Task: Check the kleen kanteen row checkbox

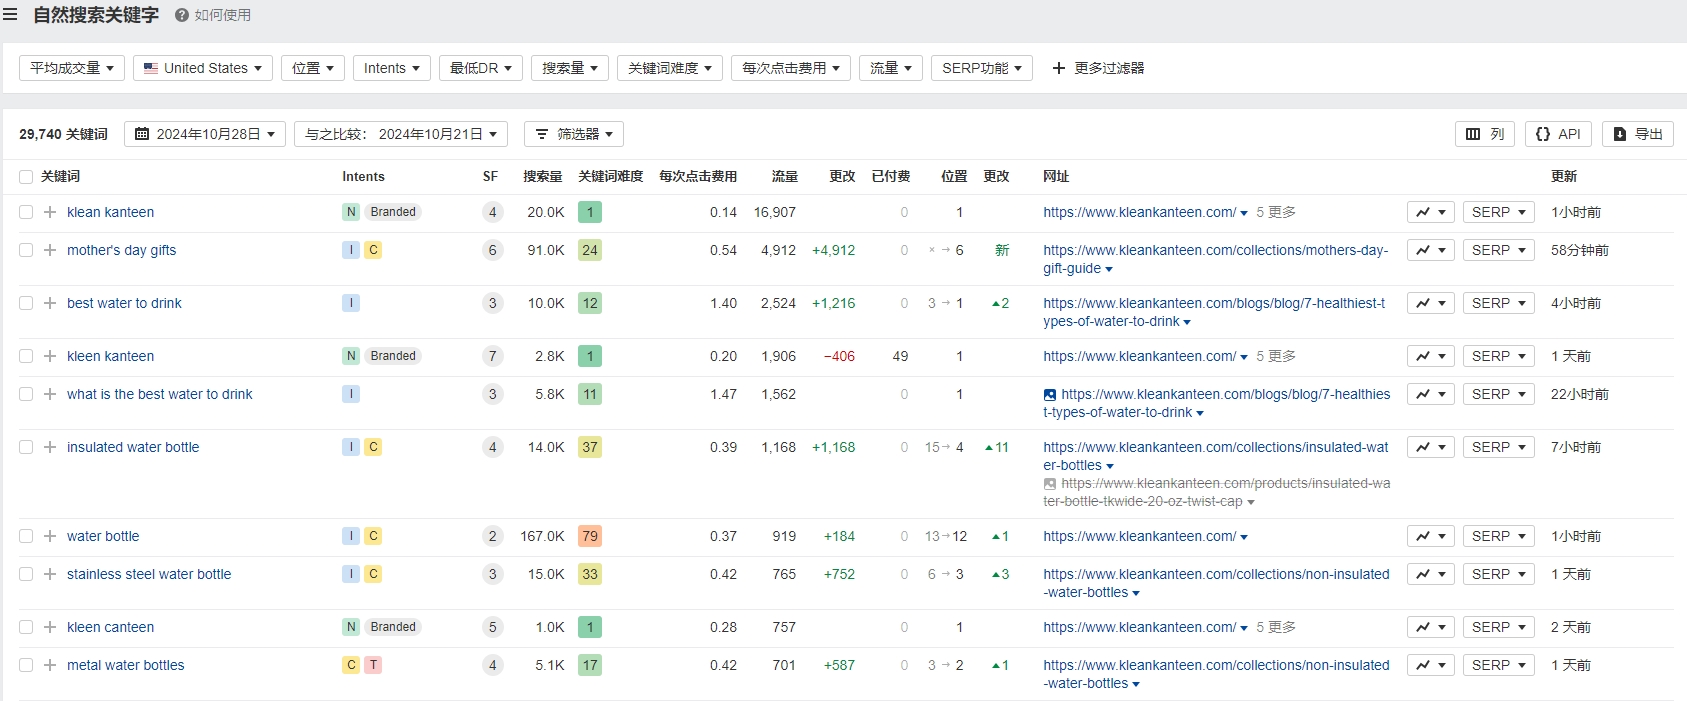Action: coord(26,356)
